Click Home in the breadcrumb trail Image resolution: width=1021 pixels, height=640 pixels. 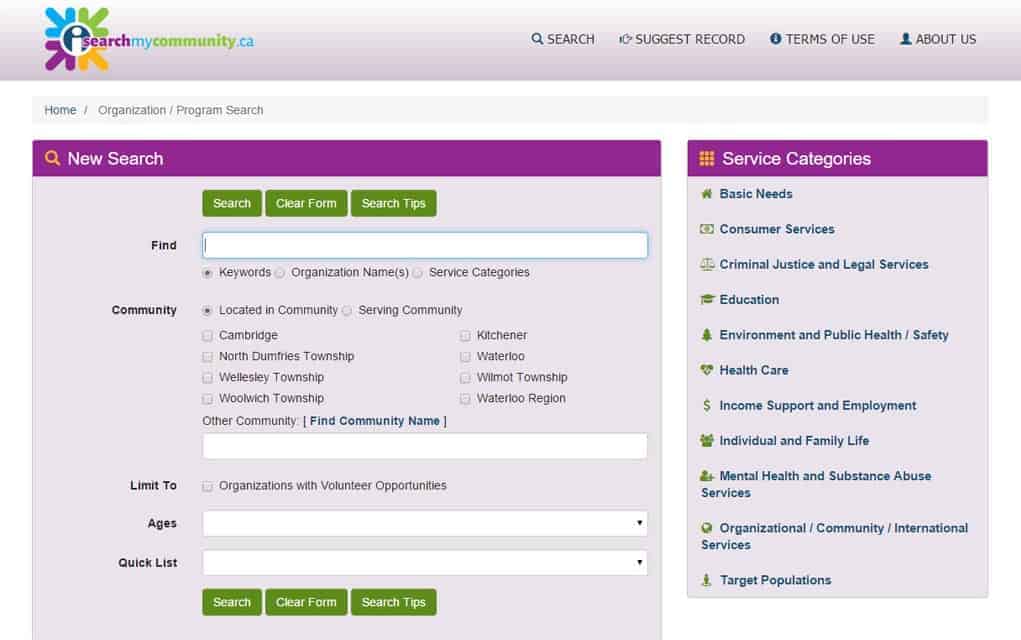point(60,110)
